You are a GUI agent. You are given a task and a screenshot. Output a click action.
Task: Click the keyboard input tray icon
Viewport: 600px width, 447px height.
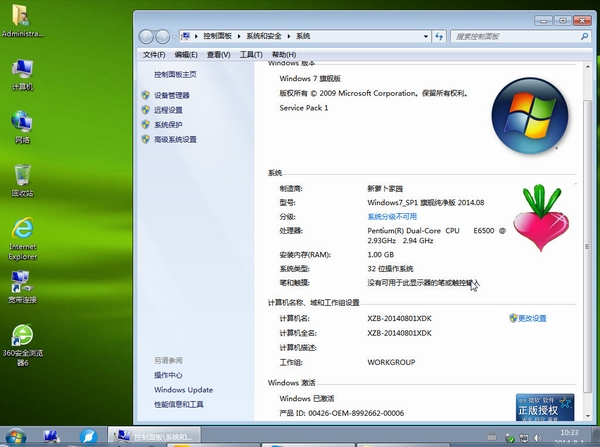click(x=492, y=437)
